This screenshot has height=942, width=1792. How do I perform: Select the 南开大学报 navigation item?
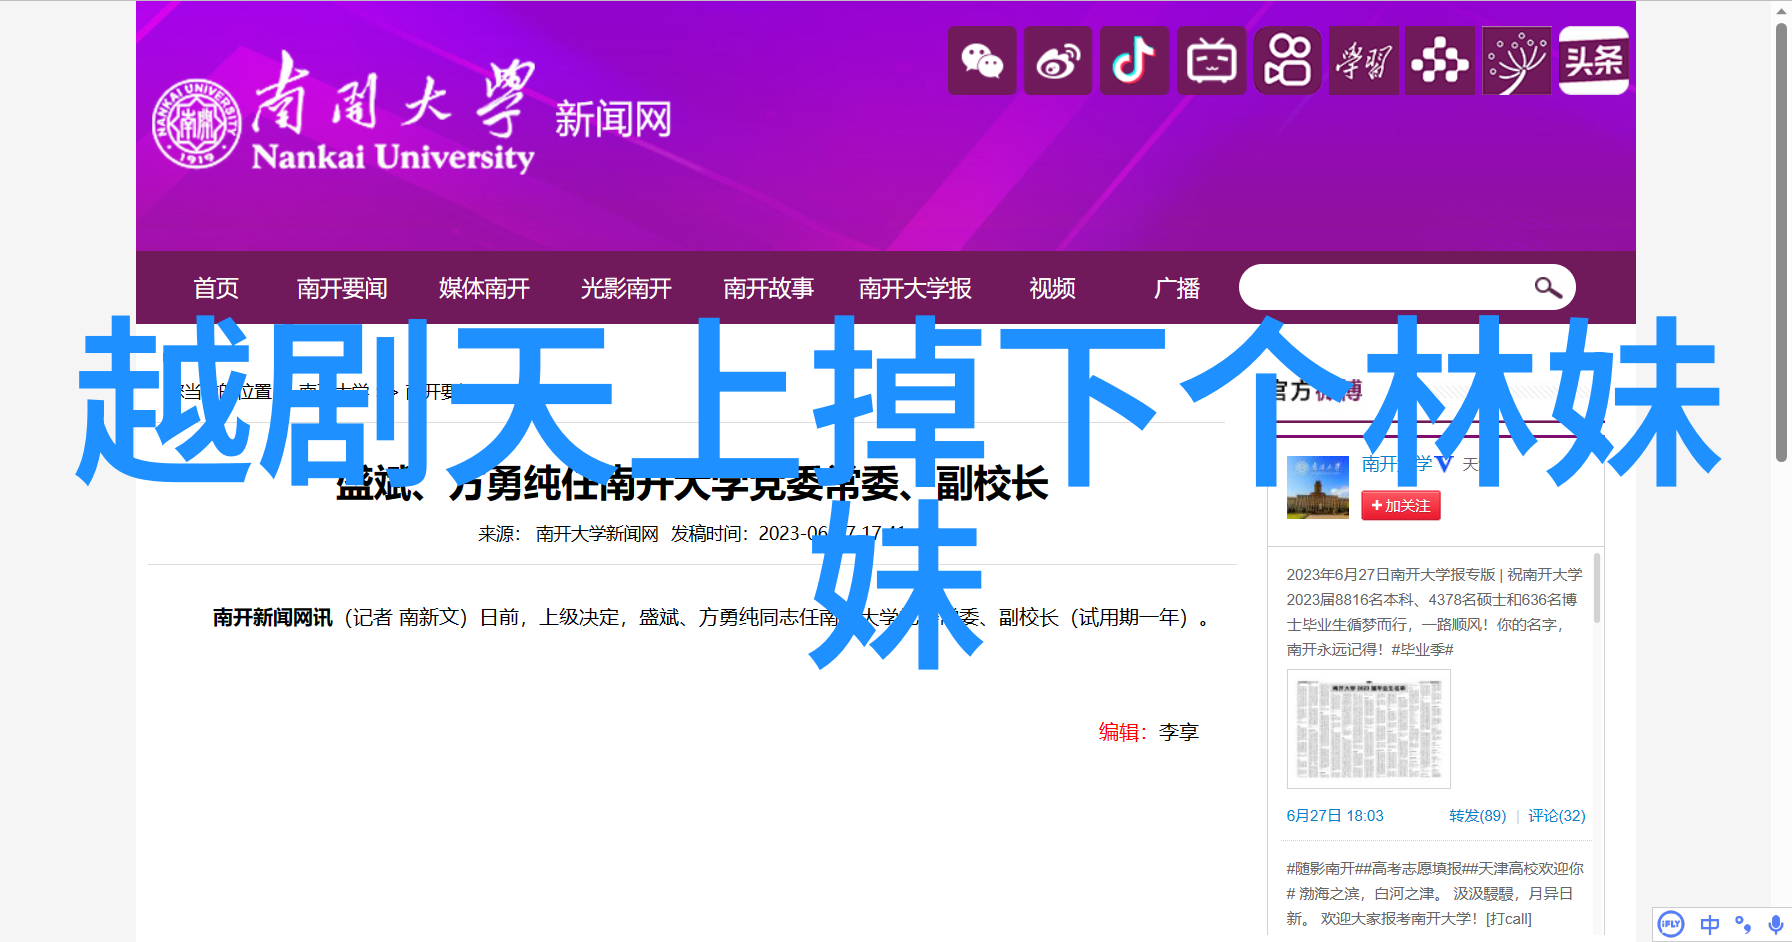[915, 289]
